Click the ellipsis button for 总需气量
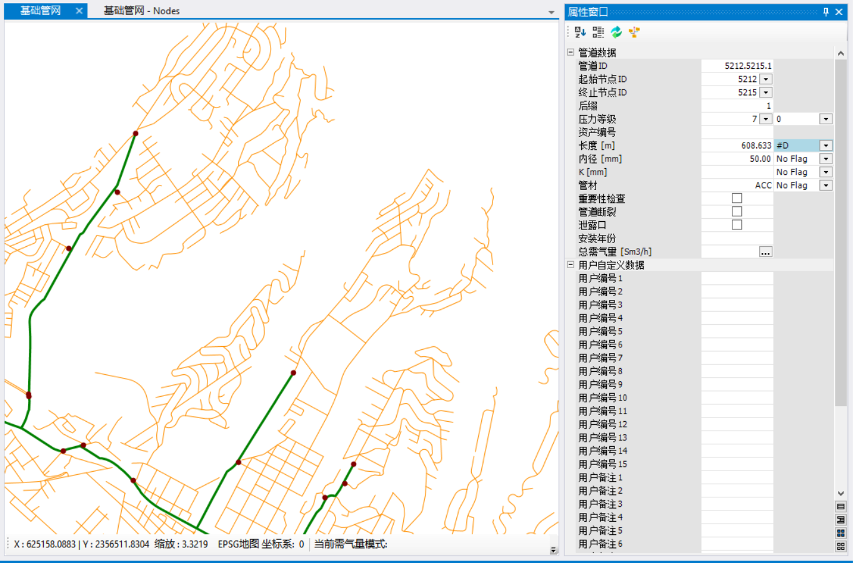The image size is (854, 564). 765,252
